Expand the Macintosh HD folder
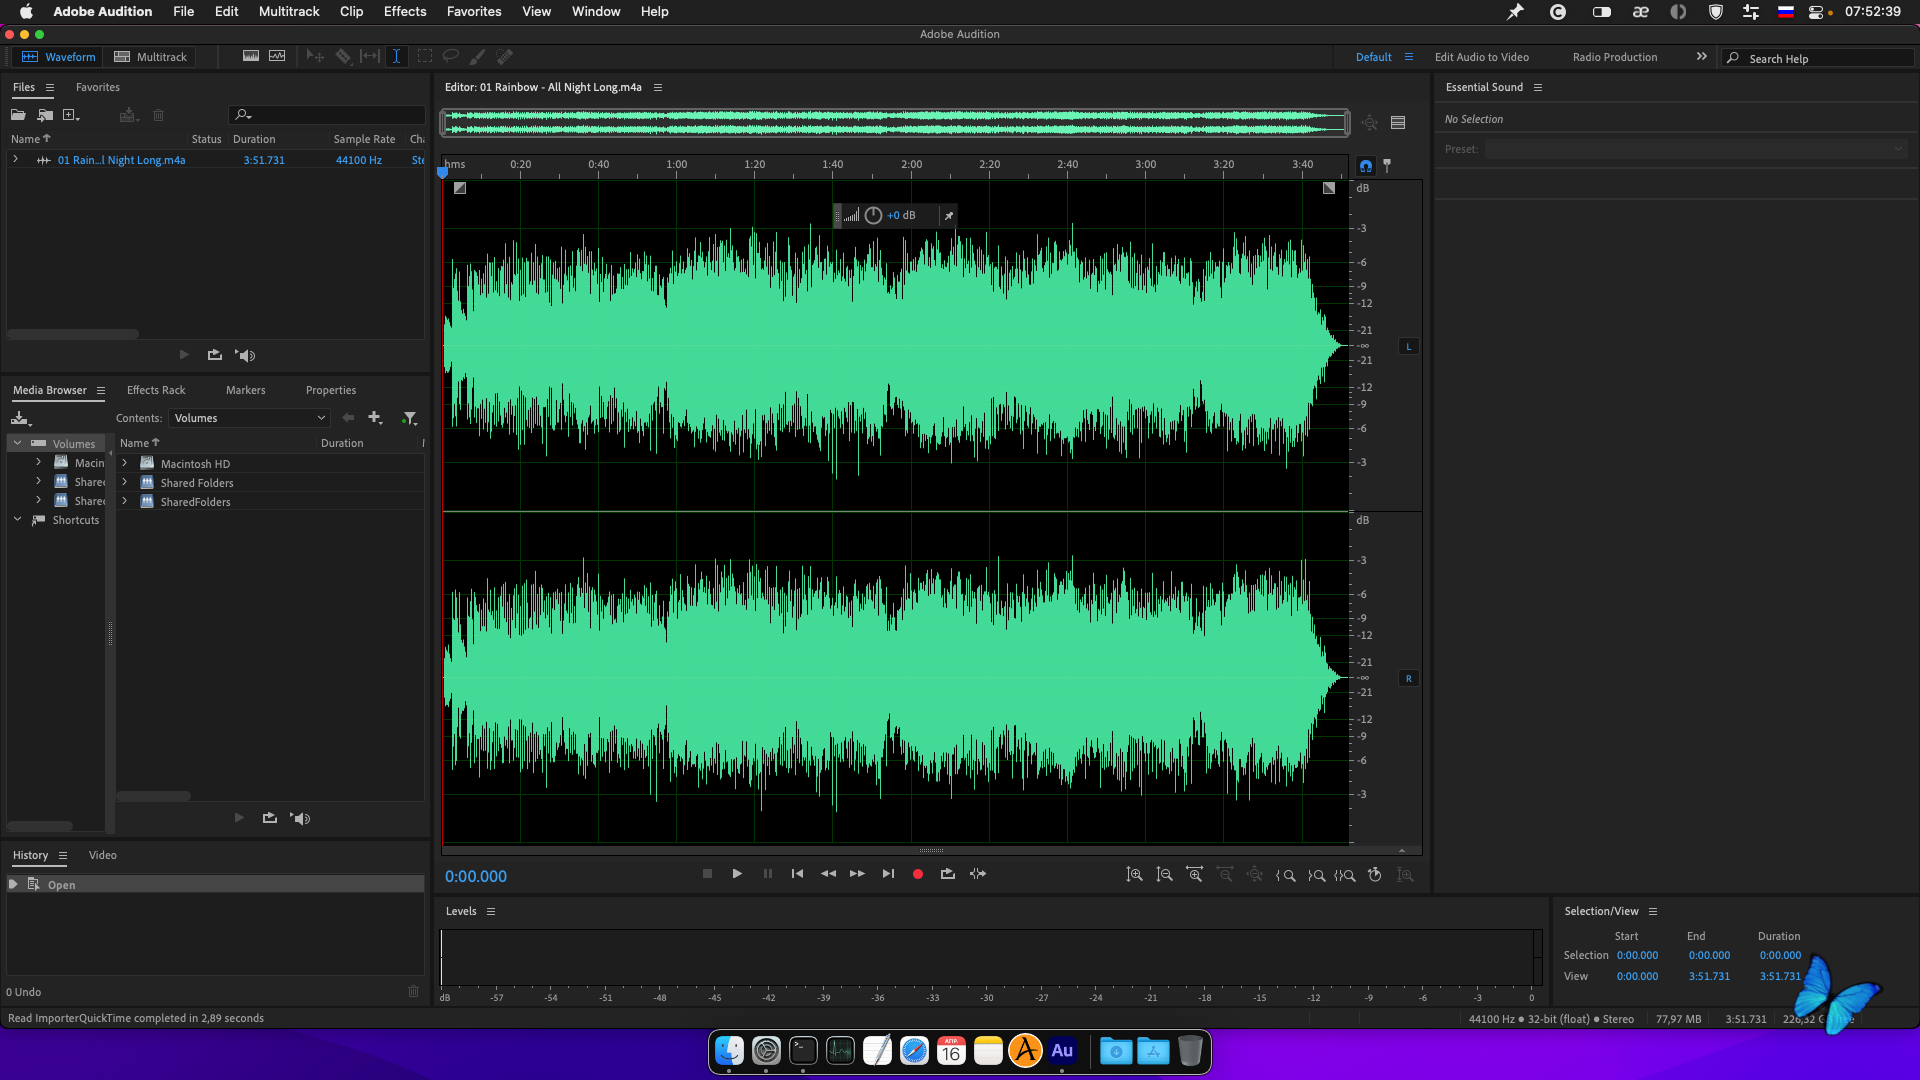 (x=125, y=464)
